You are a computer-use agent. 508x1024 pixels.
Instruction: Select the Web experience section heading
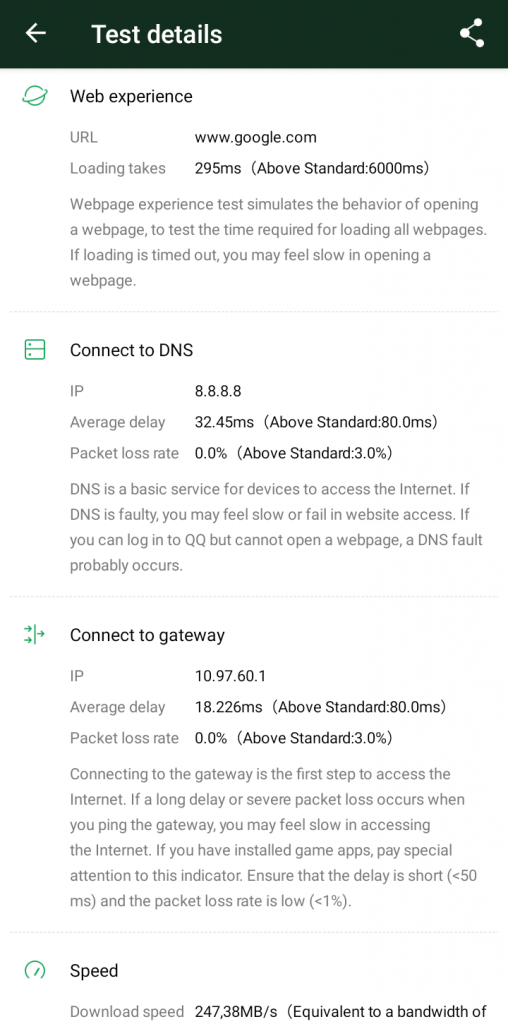point(131,97)
